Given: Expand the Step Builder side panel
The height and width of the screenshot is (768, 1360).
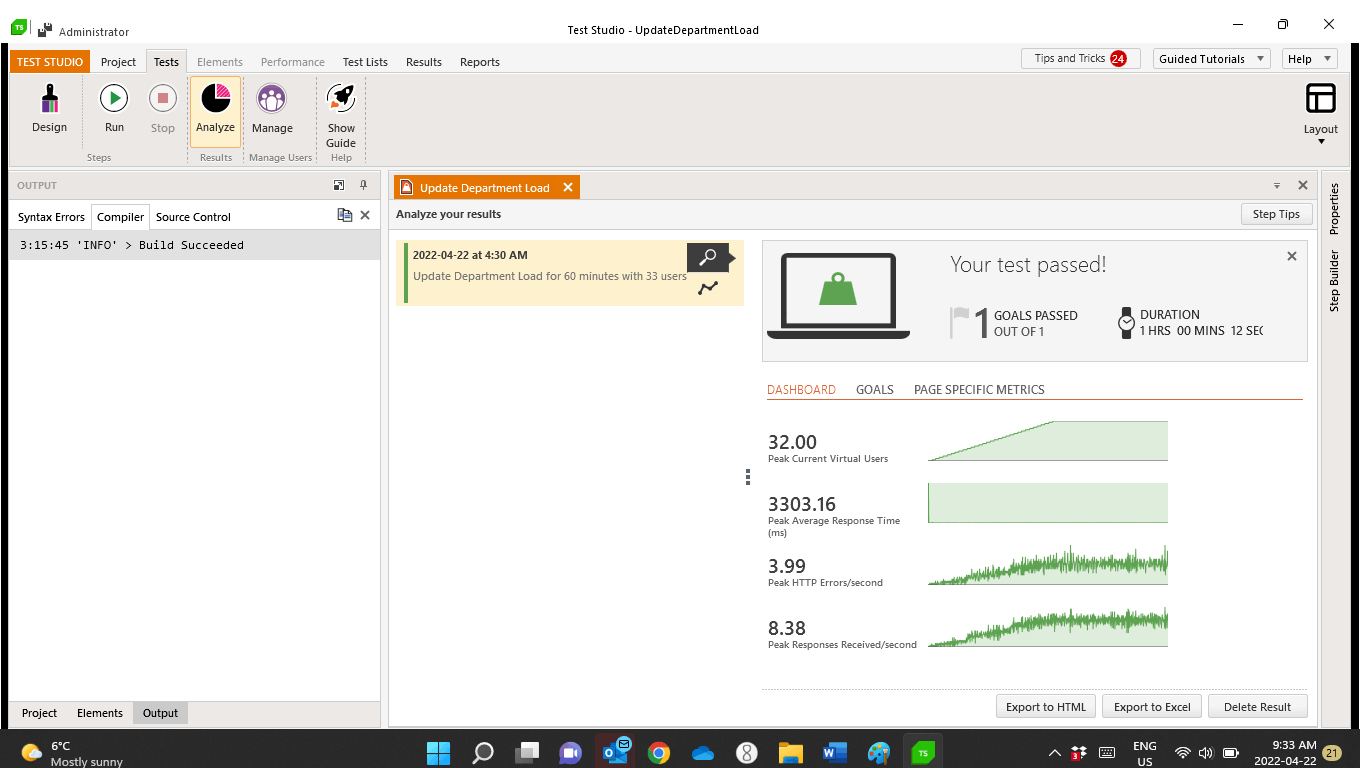Looking at the screenshot, I should [x=1333, y=281].
